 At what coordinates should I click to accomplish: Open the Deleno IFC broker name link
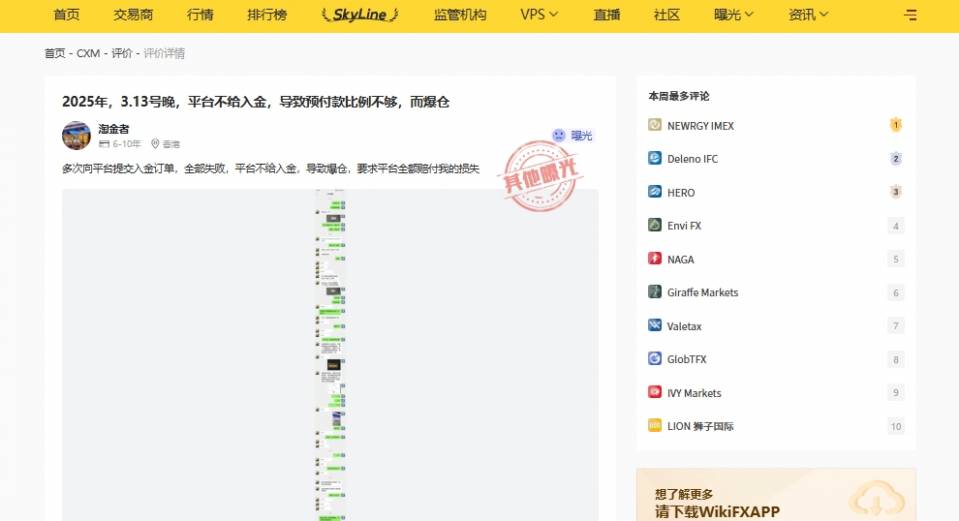tap(692, 159)
